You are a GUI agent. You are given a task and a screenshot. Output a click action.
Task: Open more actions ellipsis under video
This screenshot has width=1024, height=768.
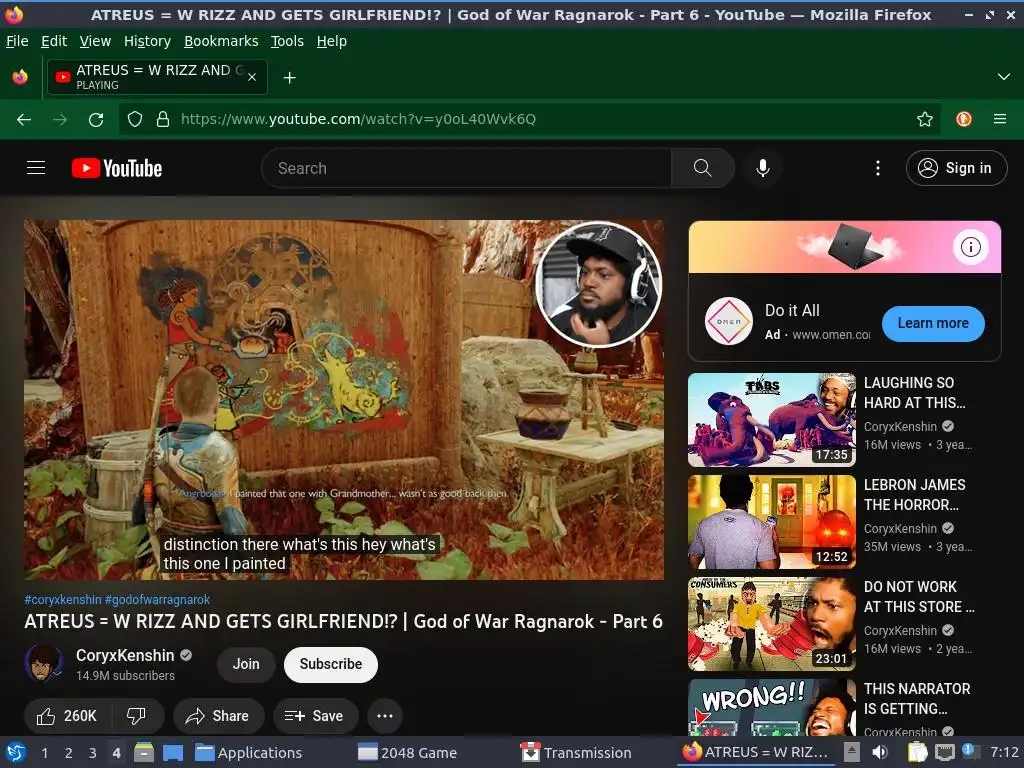pyautogui.click(x=385, y=716)
